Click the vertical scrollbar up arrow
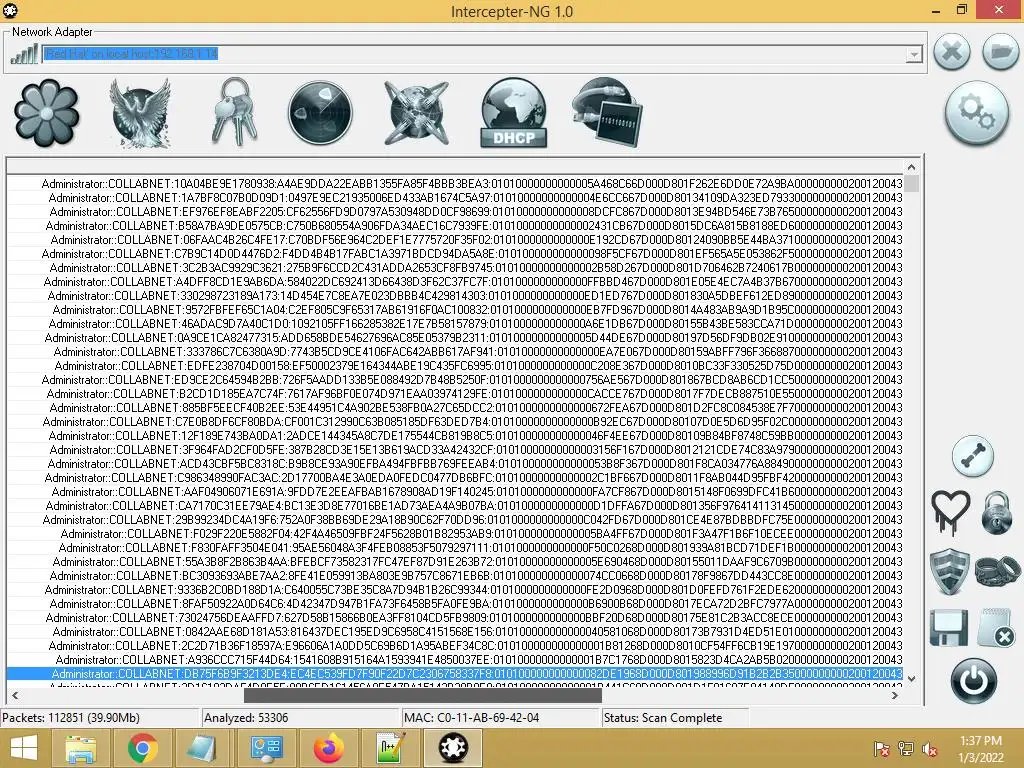Image resolution: width=1024 pixels, height=768 pixels. click(912, 167)
